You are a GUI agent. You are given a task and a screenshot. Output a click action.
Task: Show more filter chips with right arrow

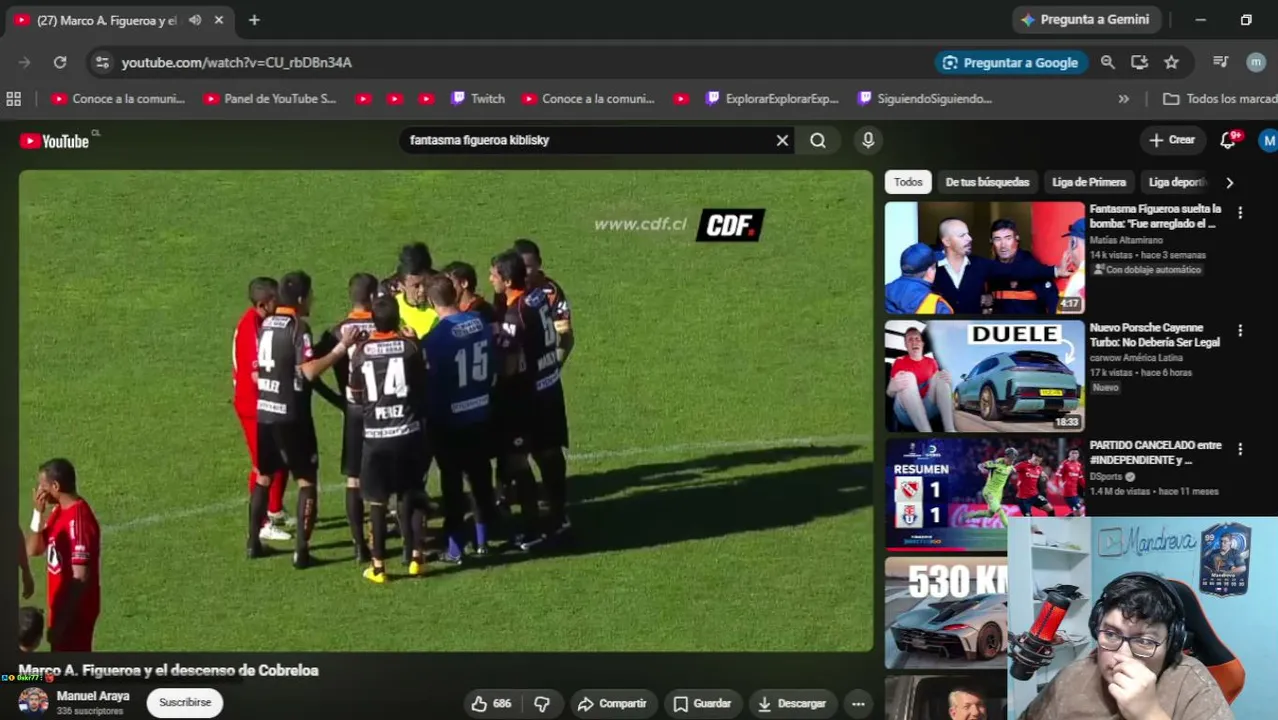coord(1229,182)
